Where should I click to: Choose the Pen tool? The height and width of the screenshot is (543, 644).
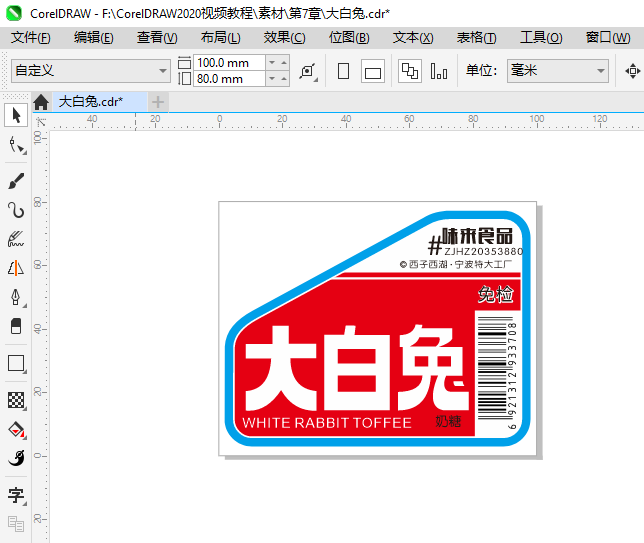[16, 297]
